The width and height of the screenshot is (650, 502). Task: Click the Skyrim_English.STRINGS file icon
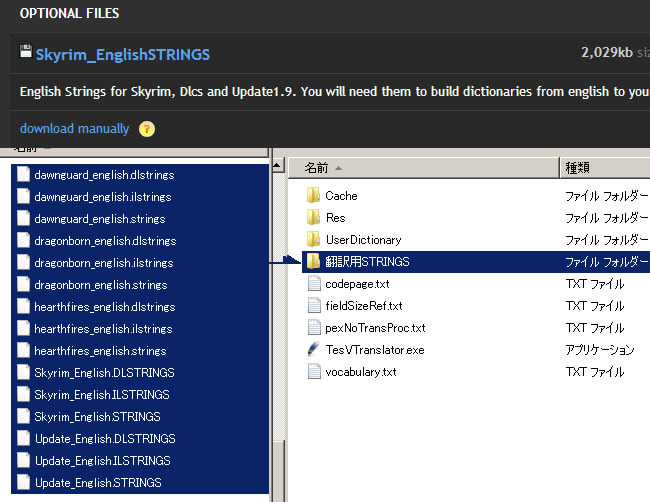point(24,416)
